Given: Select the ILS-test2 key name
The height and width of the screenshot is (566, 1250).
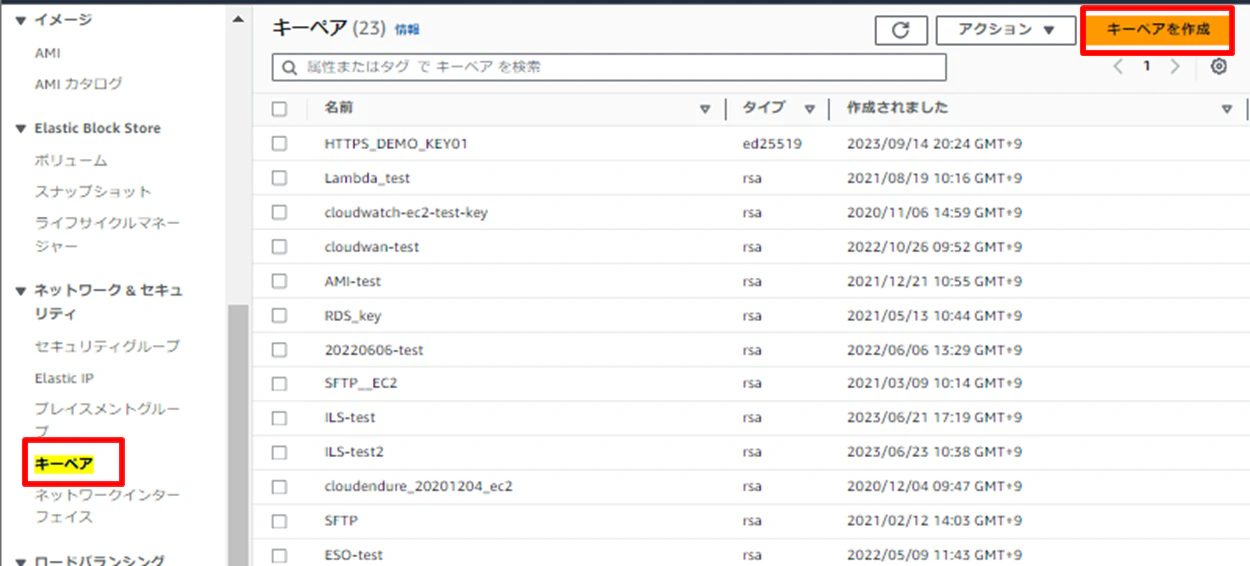Looking at the screenshot, I should (x=354, y=452).
